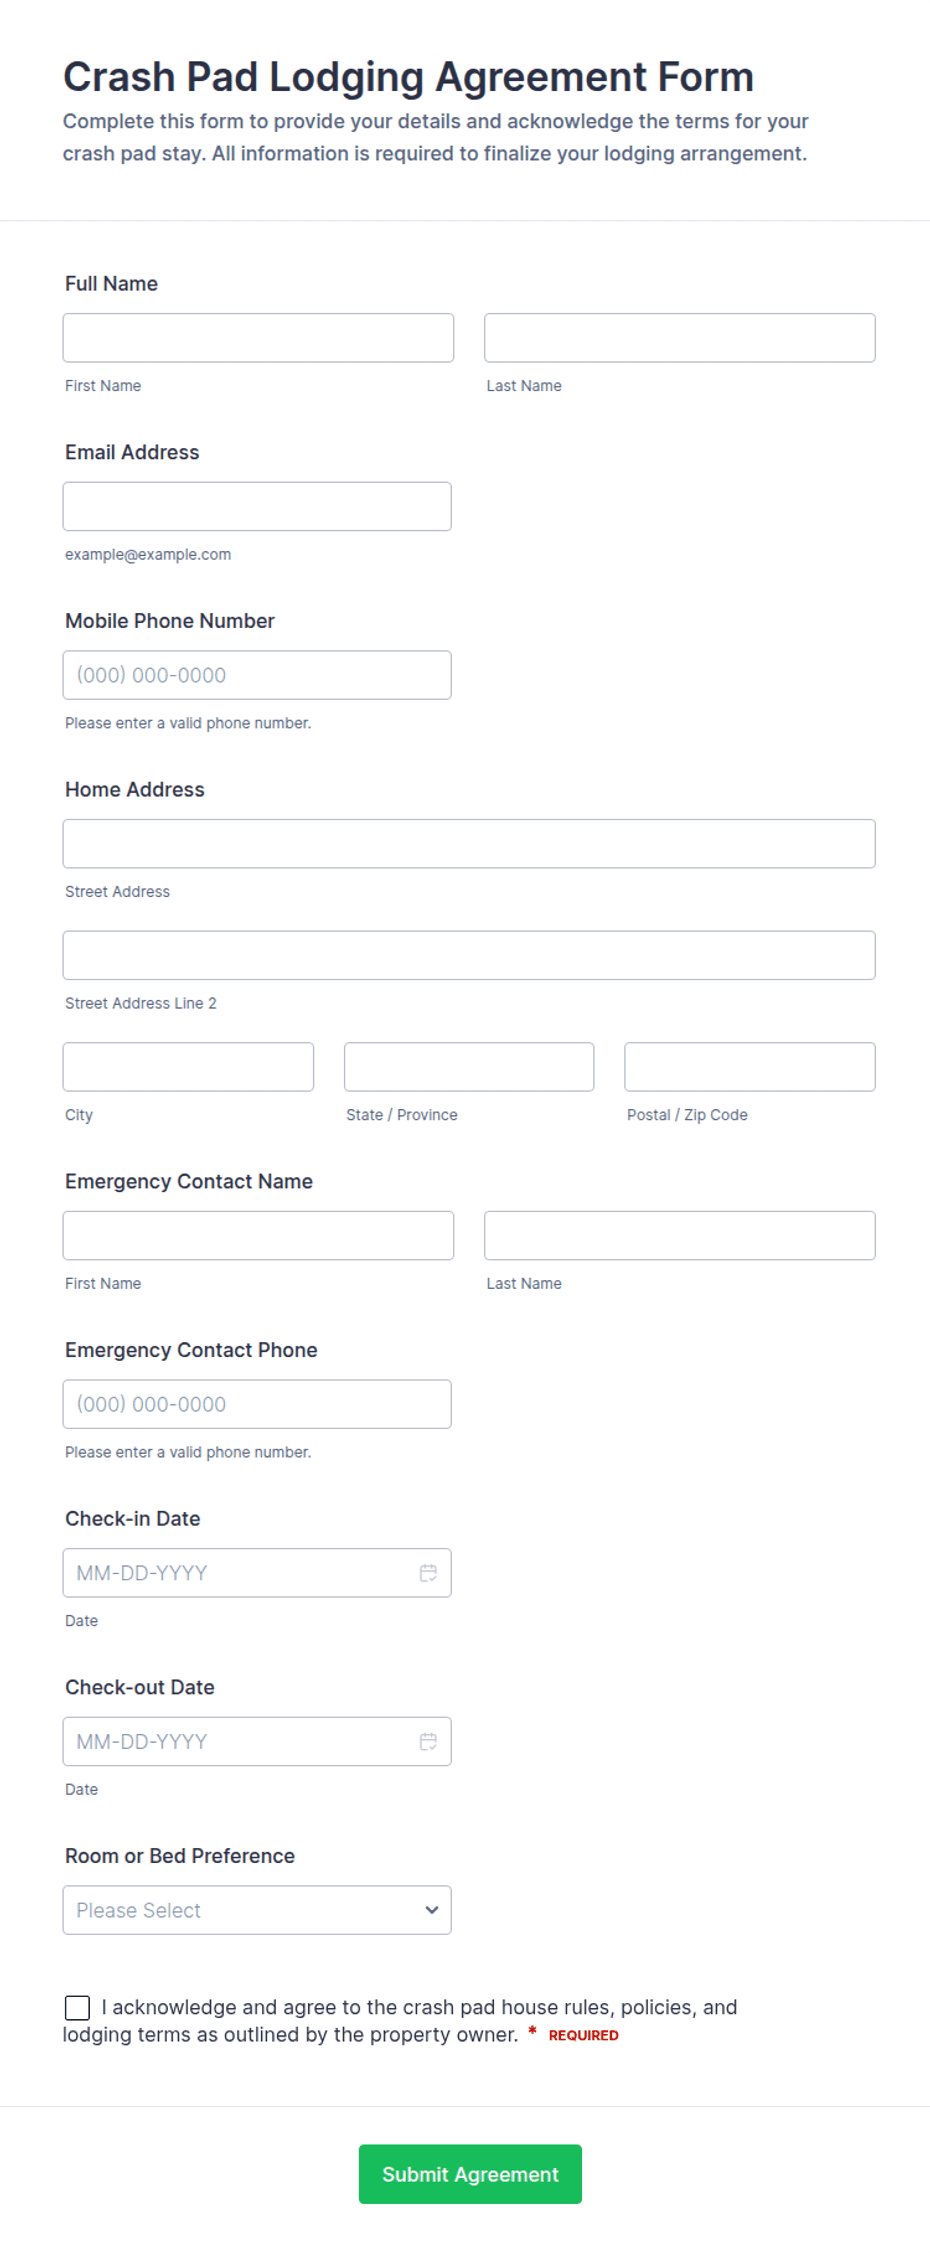
Task: Open the Check-in Date calendar icon
Action: tap(428, 1573)
